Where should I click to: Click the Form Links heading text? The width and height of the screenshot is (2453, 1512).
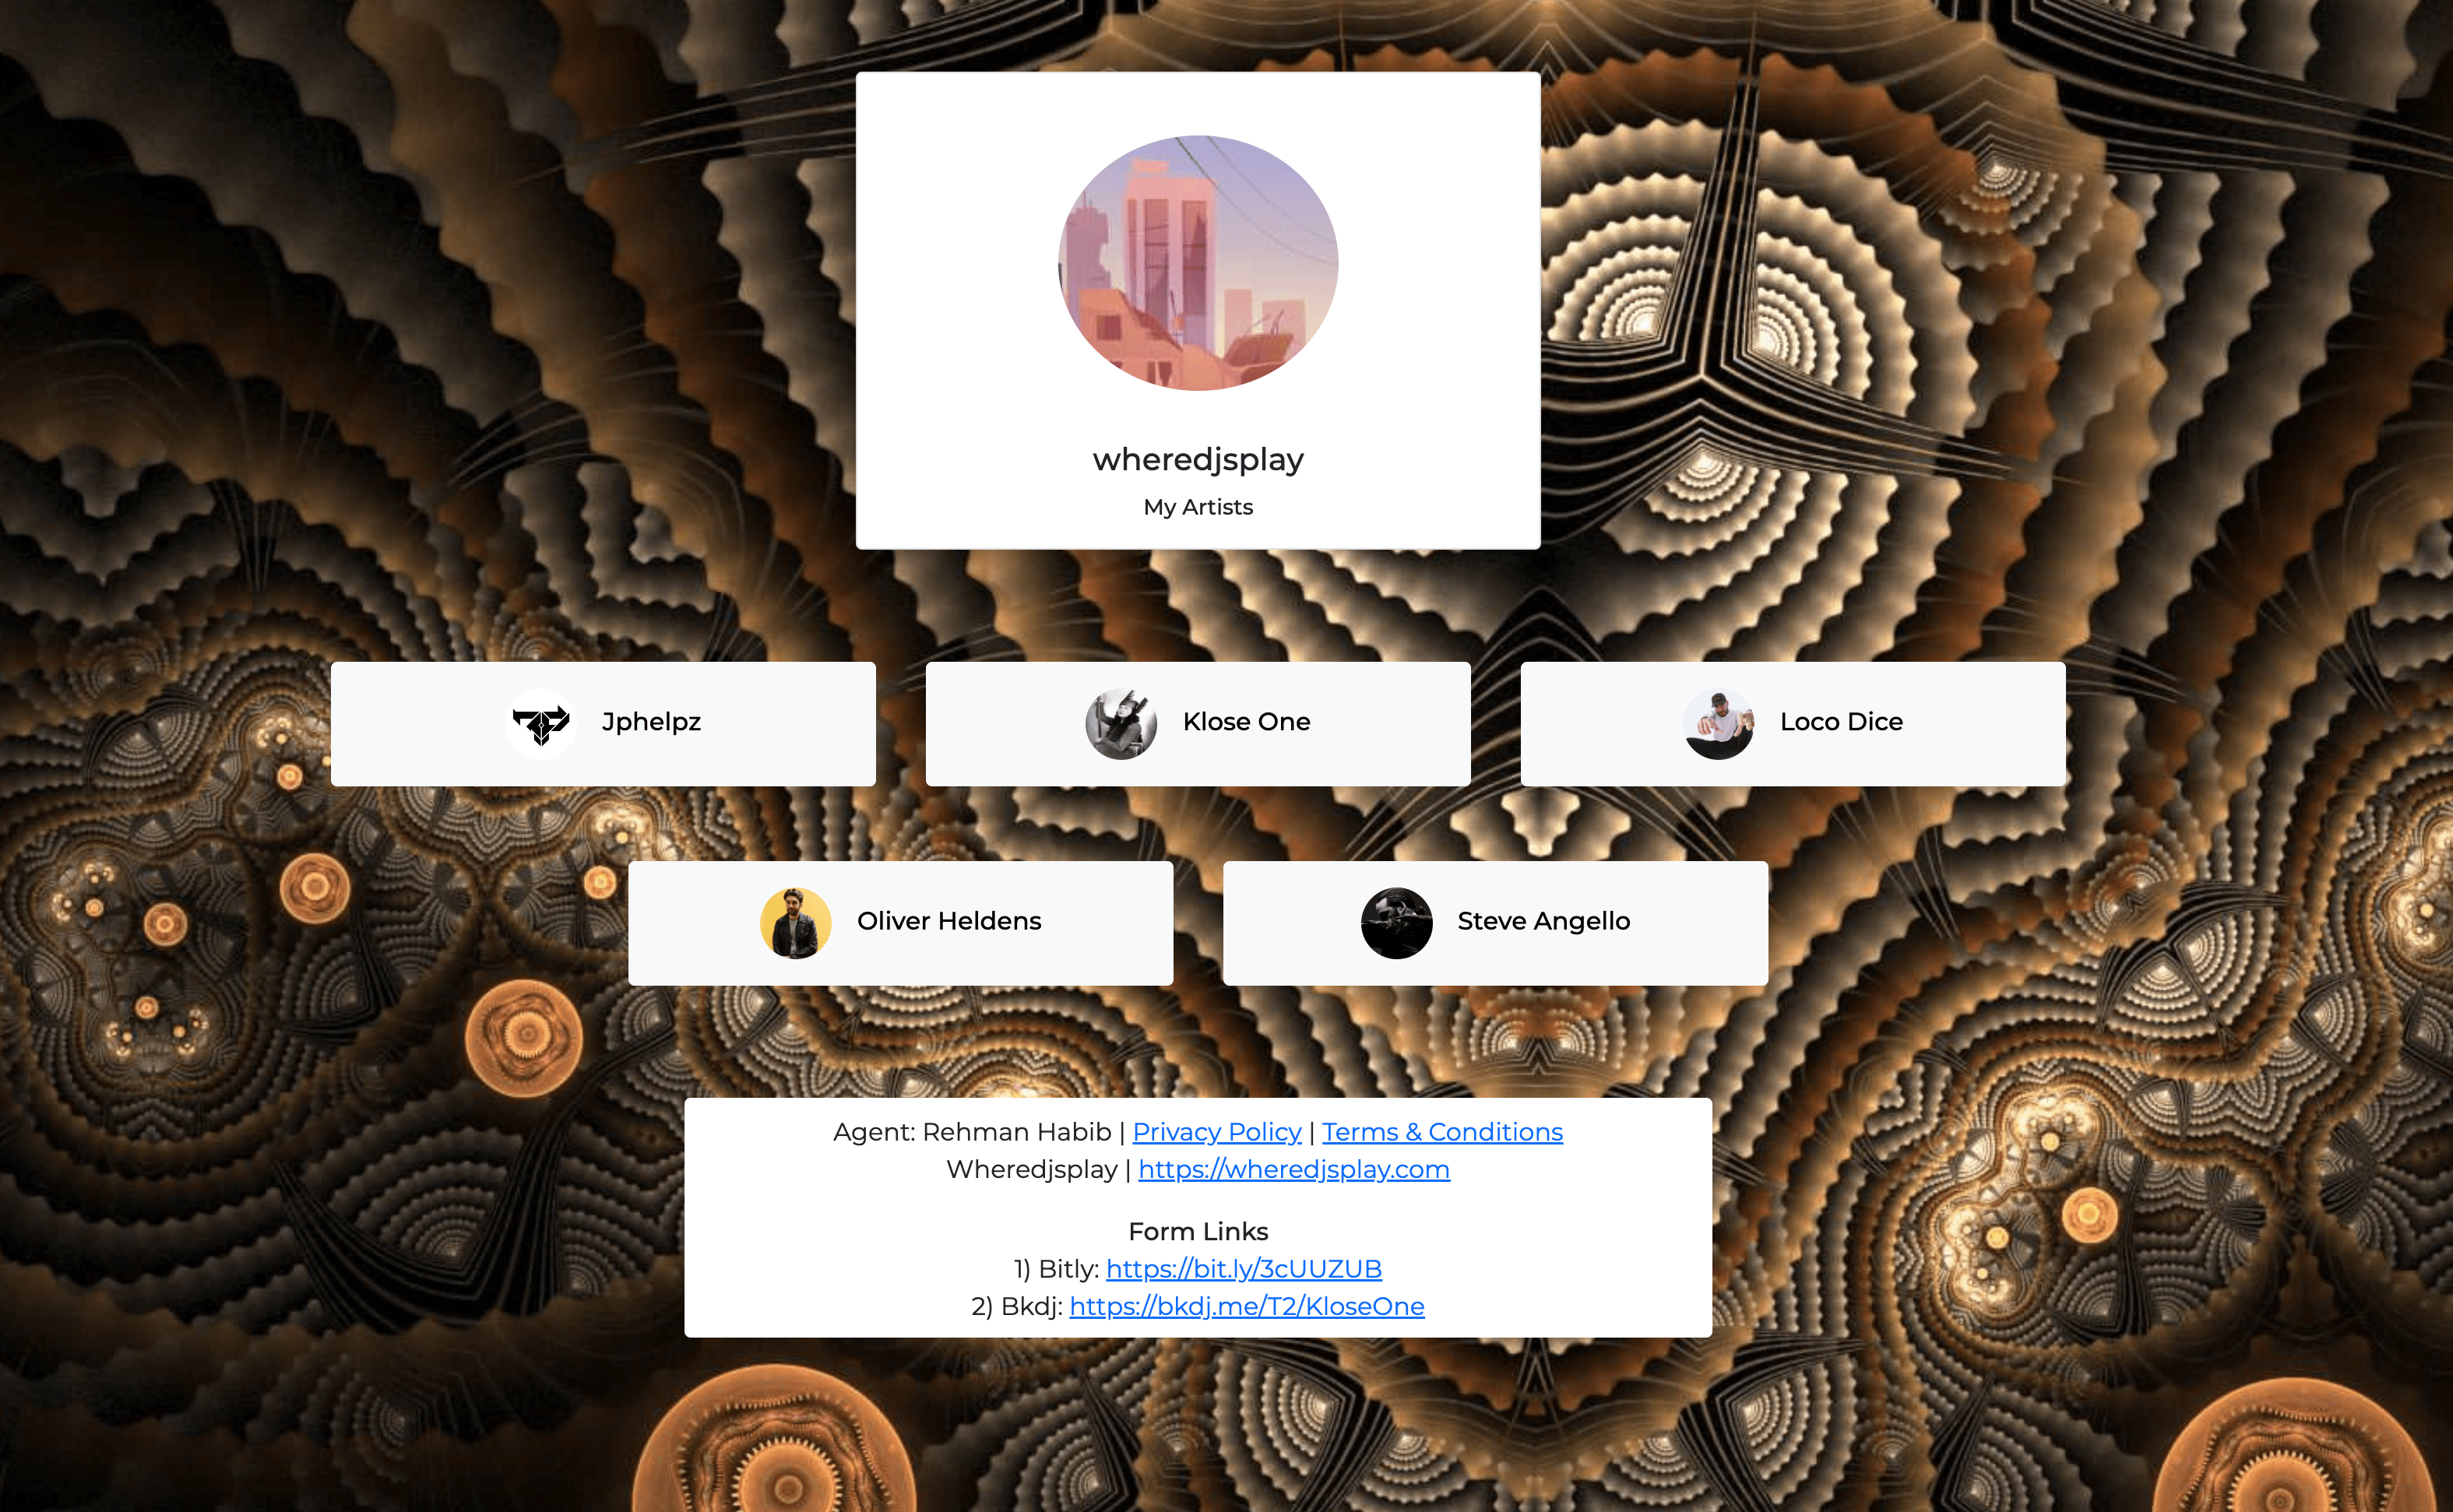coord(1198,1231)
